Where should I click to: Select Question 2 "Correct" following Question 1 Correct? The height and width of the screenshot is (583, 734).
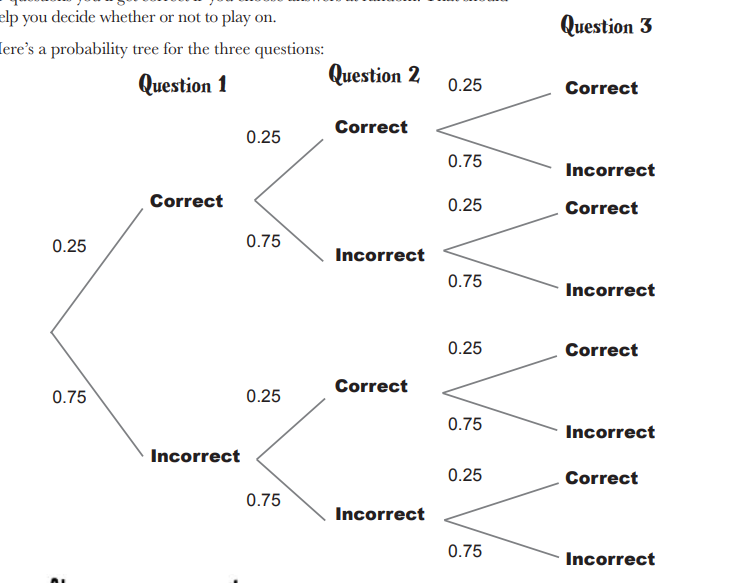click(x=371, y=127)
